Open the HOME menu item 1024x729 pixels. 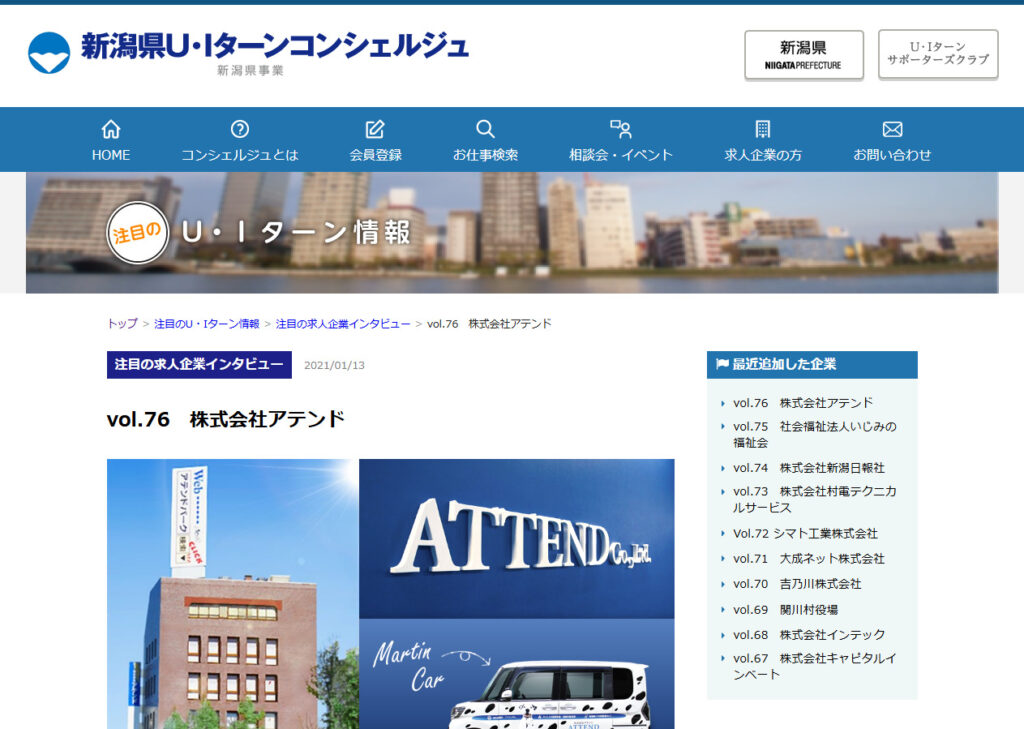pyautogui.click(x=111, y=140)
